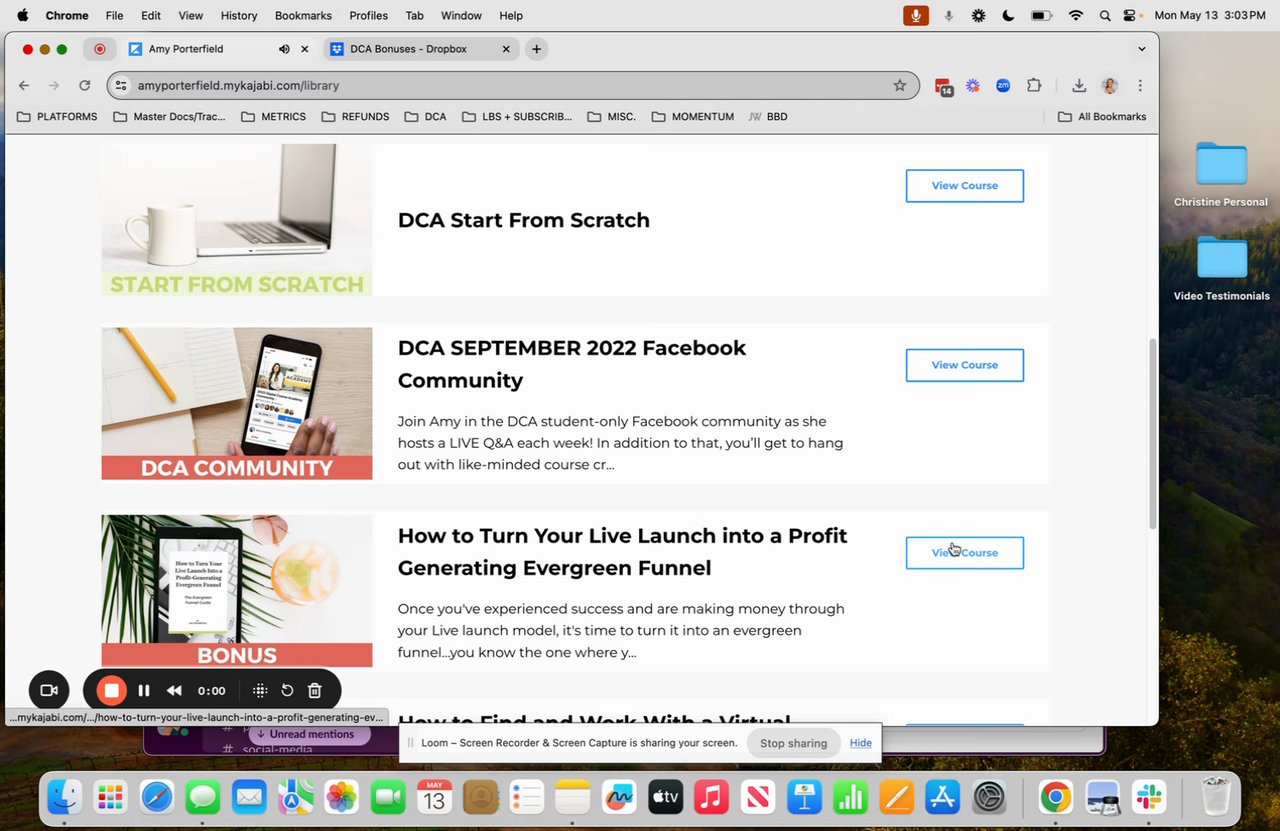Viewport: 1280px width, 831px height.
Task: Toggle Focus mode via the moon icon
Action: 1008,16
